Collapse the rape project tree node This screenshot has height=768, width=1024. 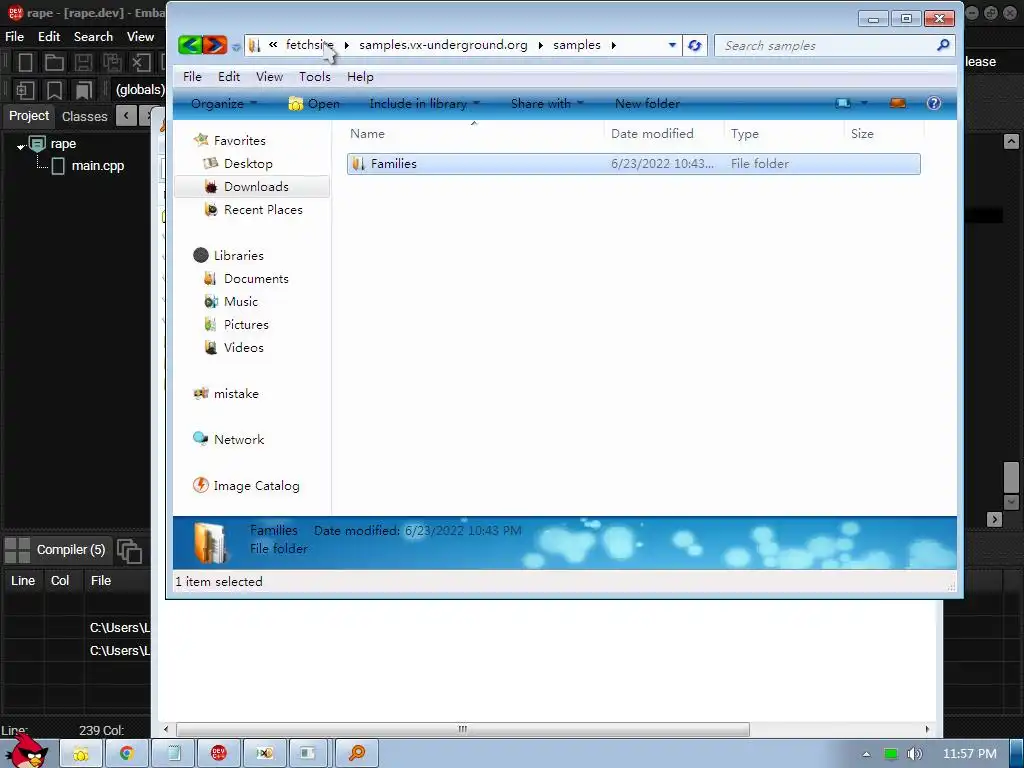pyautogui.click(x=21, y=147)
